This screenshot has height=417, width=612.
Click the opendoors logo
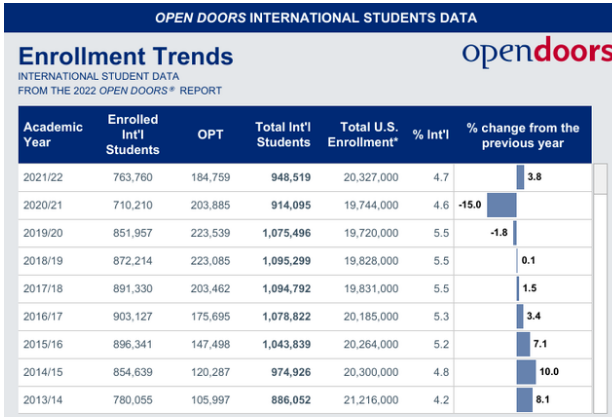[x=535, y=55]
